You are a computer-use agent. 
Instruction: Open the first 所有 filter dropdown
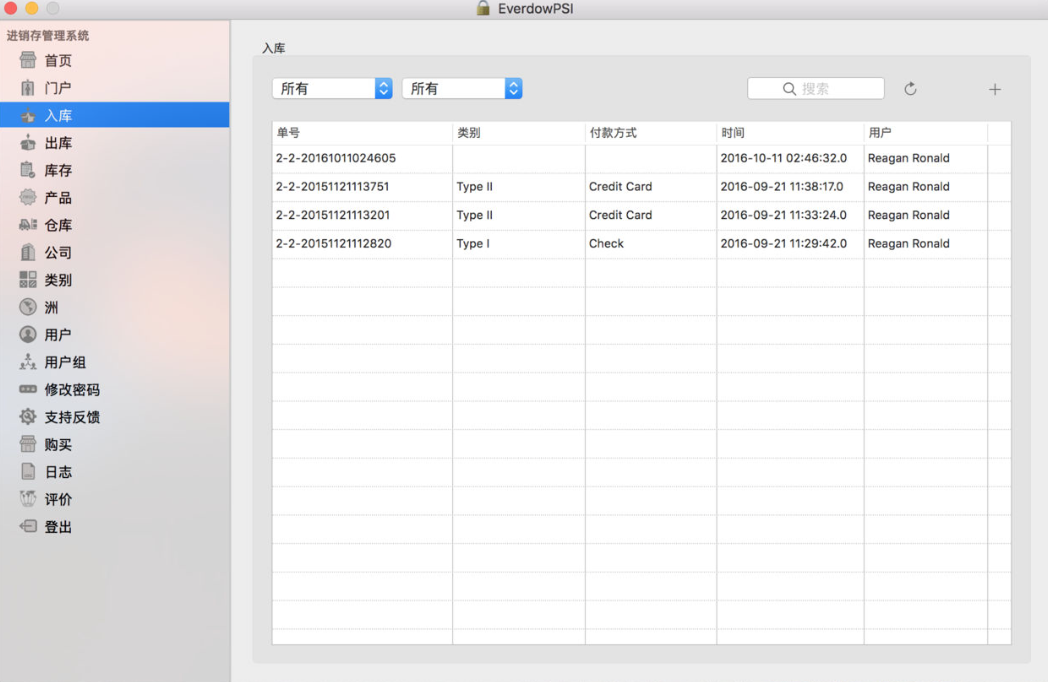pyautogui.click(x=332, y=88)
